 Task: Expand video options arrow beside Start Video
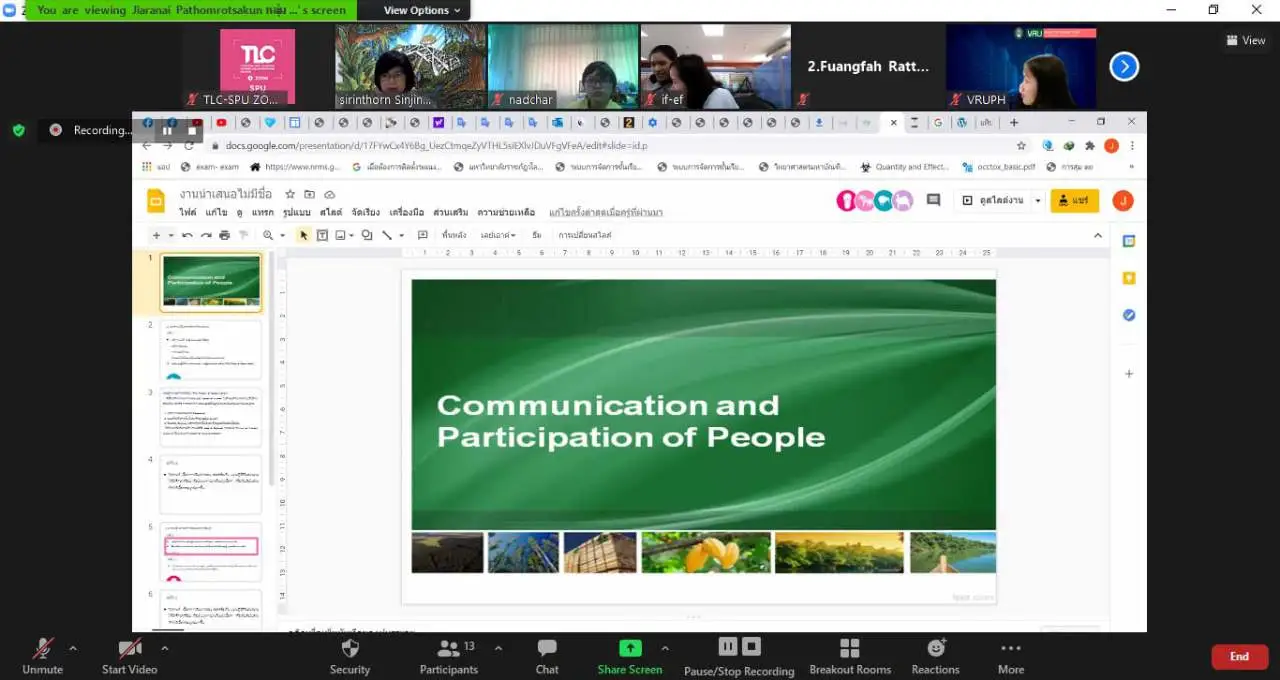[165, 648]
